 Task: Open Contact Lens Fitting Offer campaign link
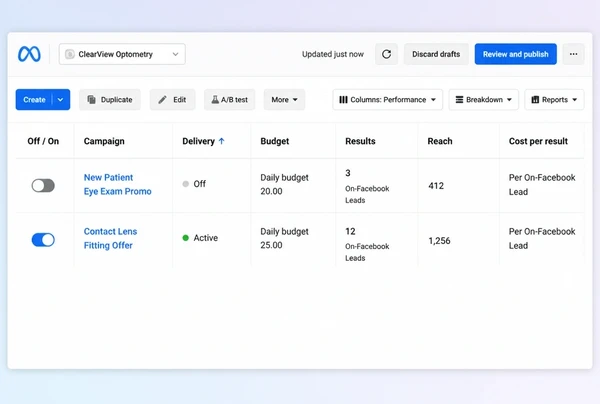point(110,238)
